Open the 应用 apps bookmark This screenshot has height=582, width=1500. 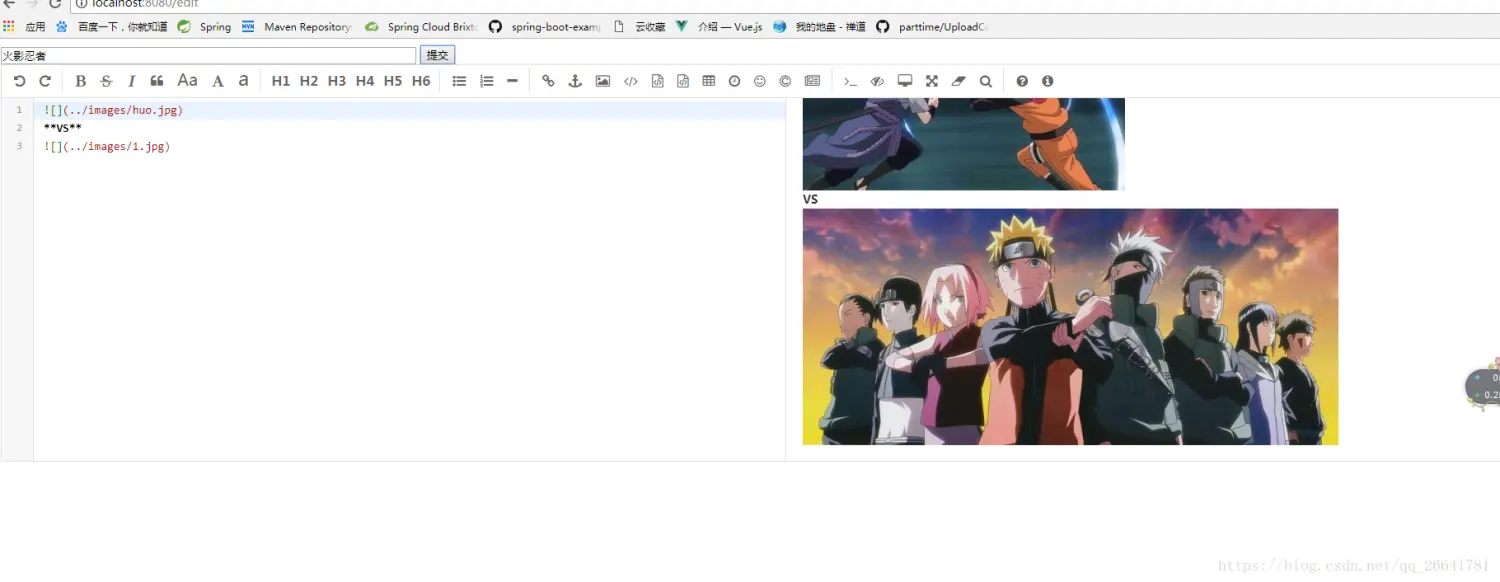click(x=25, y=27)
